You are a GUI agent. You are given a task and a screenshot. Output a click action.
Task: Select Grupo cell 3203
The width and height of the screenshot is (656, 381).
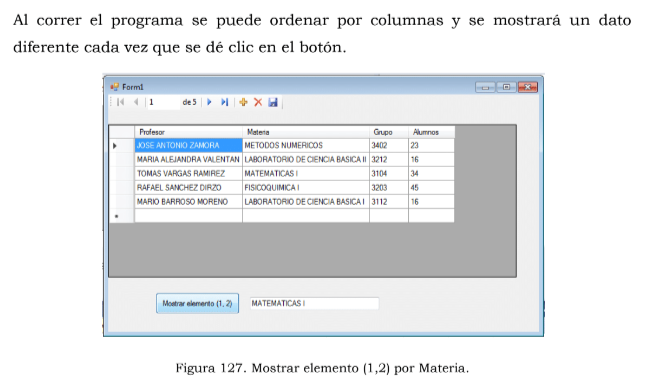(389, 188)
